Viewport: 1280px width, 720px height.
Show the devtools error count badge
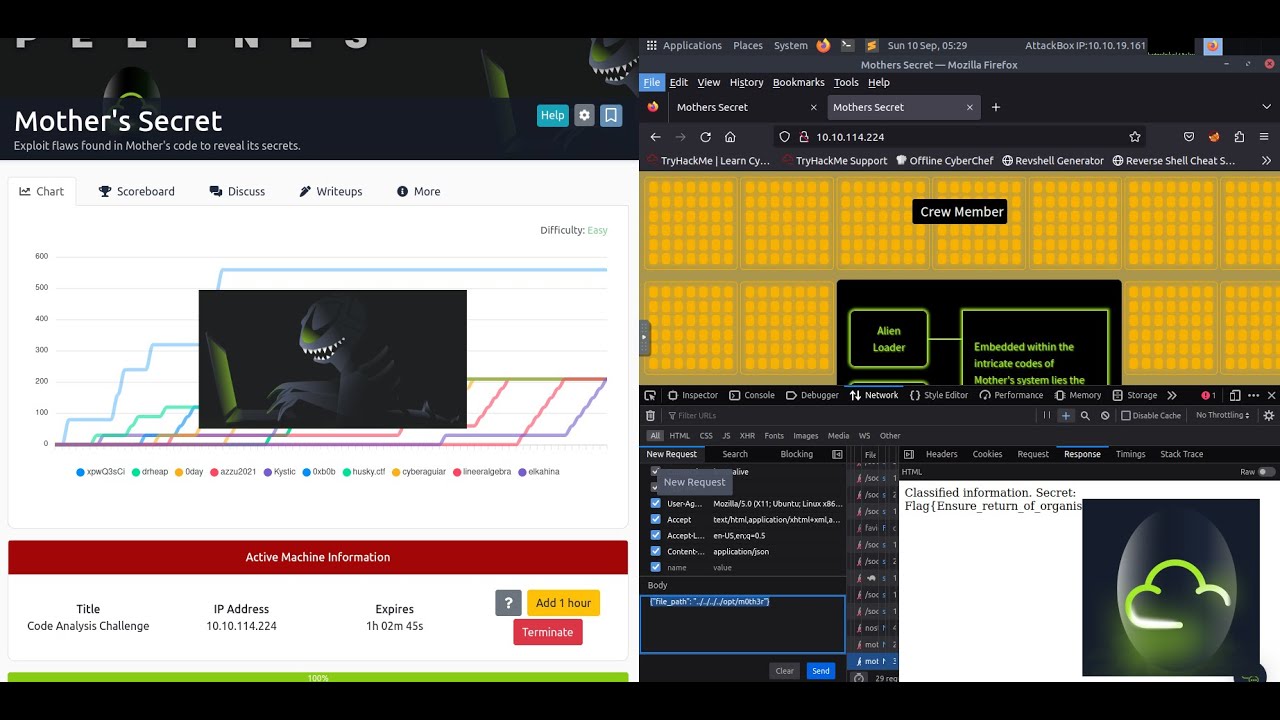coord(1208,395)
